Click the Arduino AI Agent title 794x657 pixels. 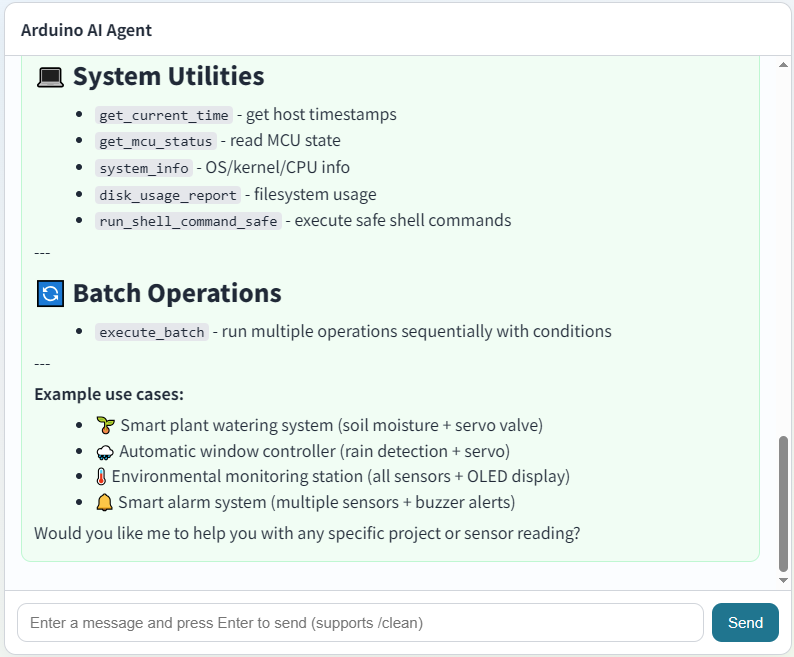tap(86, 30)
